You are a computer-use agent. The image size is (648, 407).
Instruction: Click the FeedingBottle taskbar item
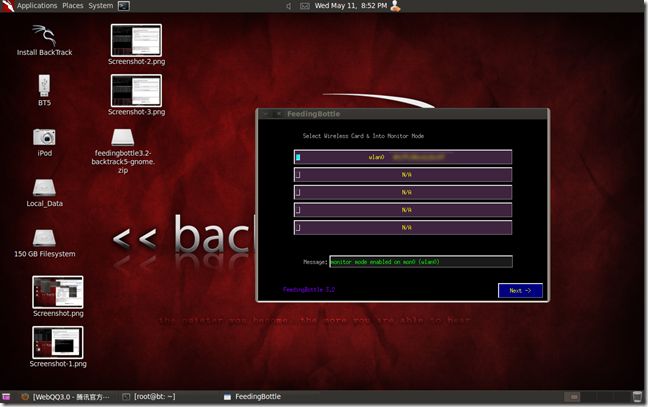pos(252,397)
